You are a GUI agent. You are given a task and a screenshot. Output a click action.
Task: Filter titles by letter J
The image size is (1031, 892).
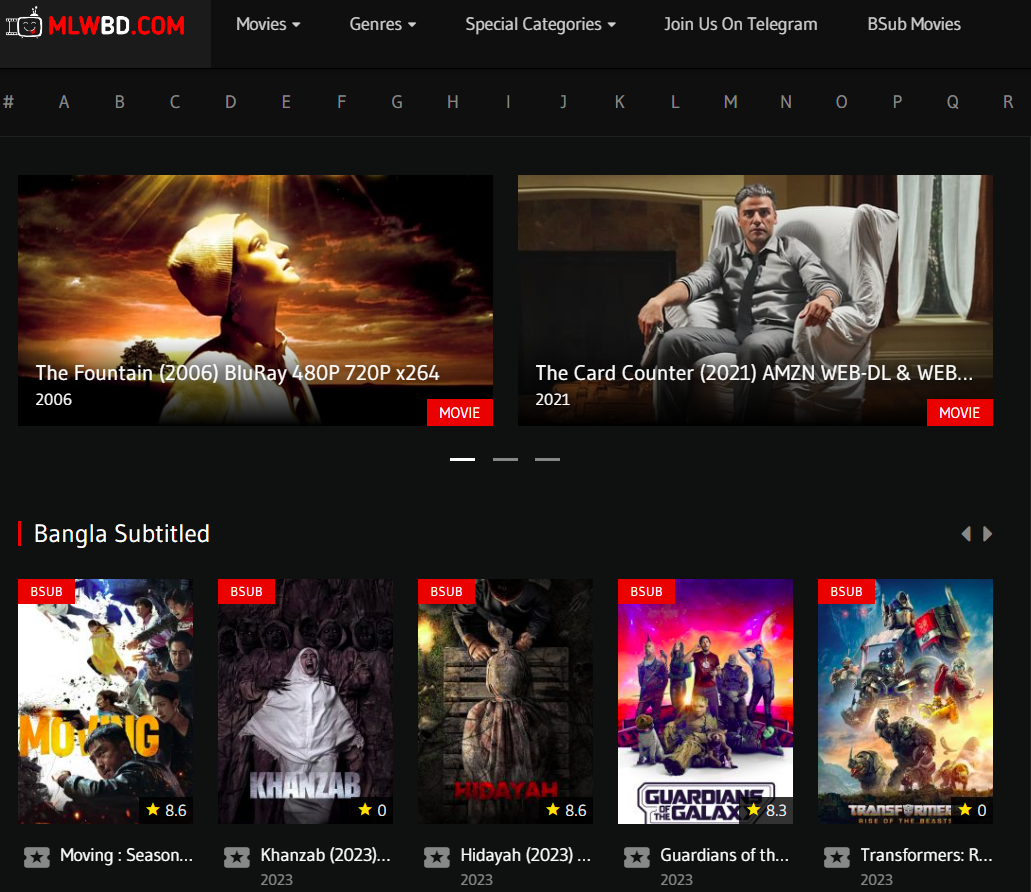click(x=563, y=102)
